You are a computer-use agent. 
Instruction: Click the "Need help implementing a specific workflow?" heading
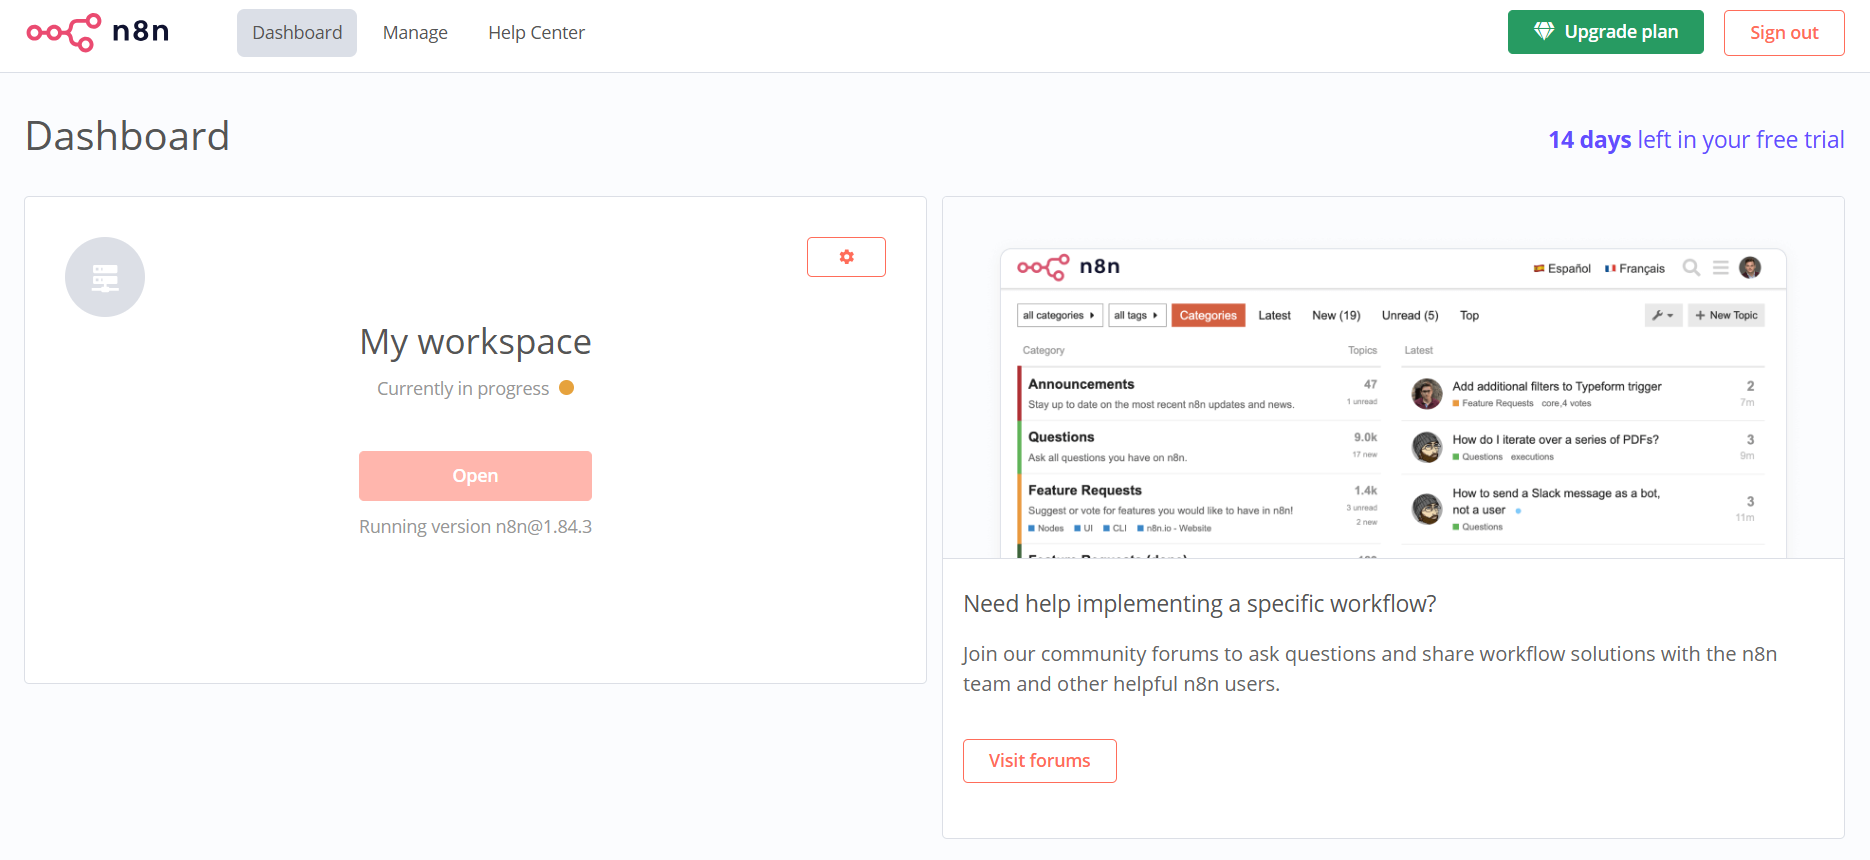(x=1200, y=604)
